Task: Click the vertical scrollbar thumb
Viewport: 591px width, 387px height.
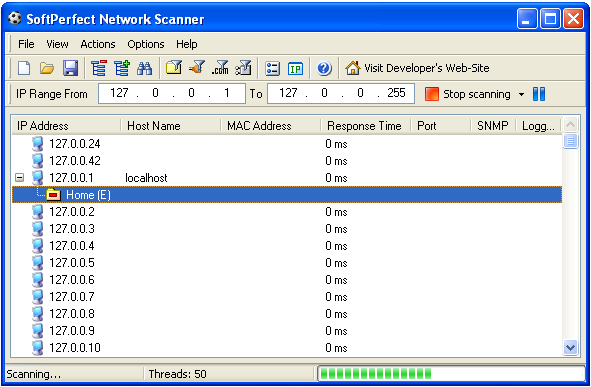Action: (x=570, y=141)
